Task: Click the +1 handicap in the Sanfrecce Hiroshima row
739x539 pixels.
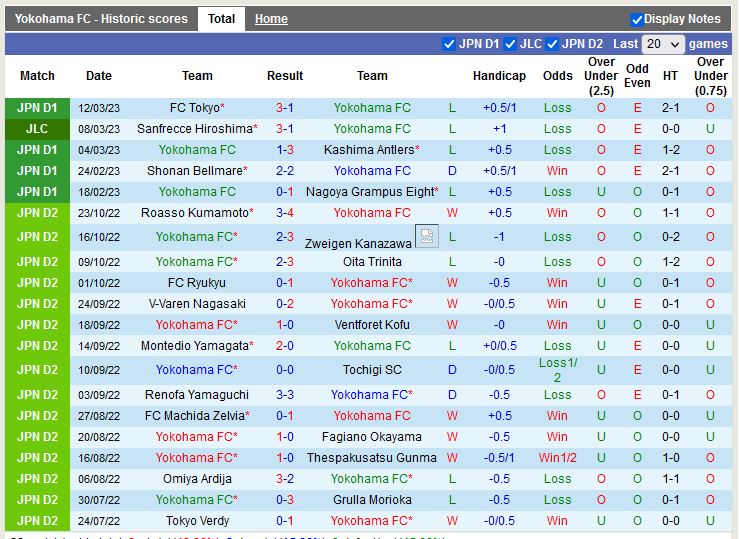Action: (499, 129)
